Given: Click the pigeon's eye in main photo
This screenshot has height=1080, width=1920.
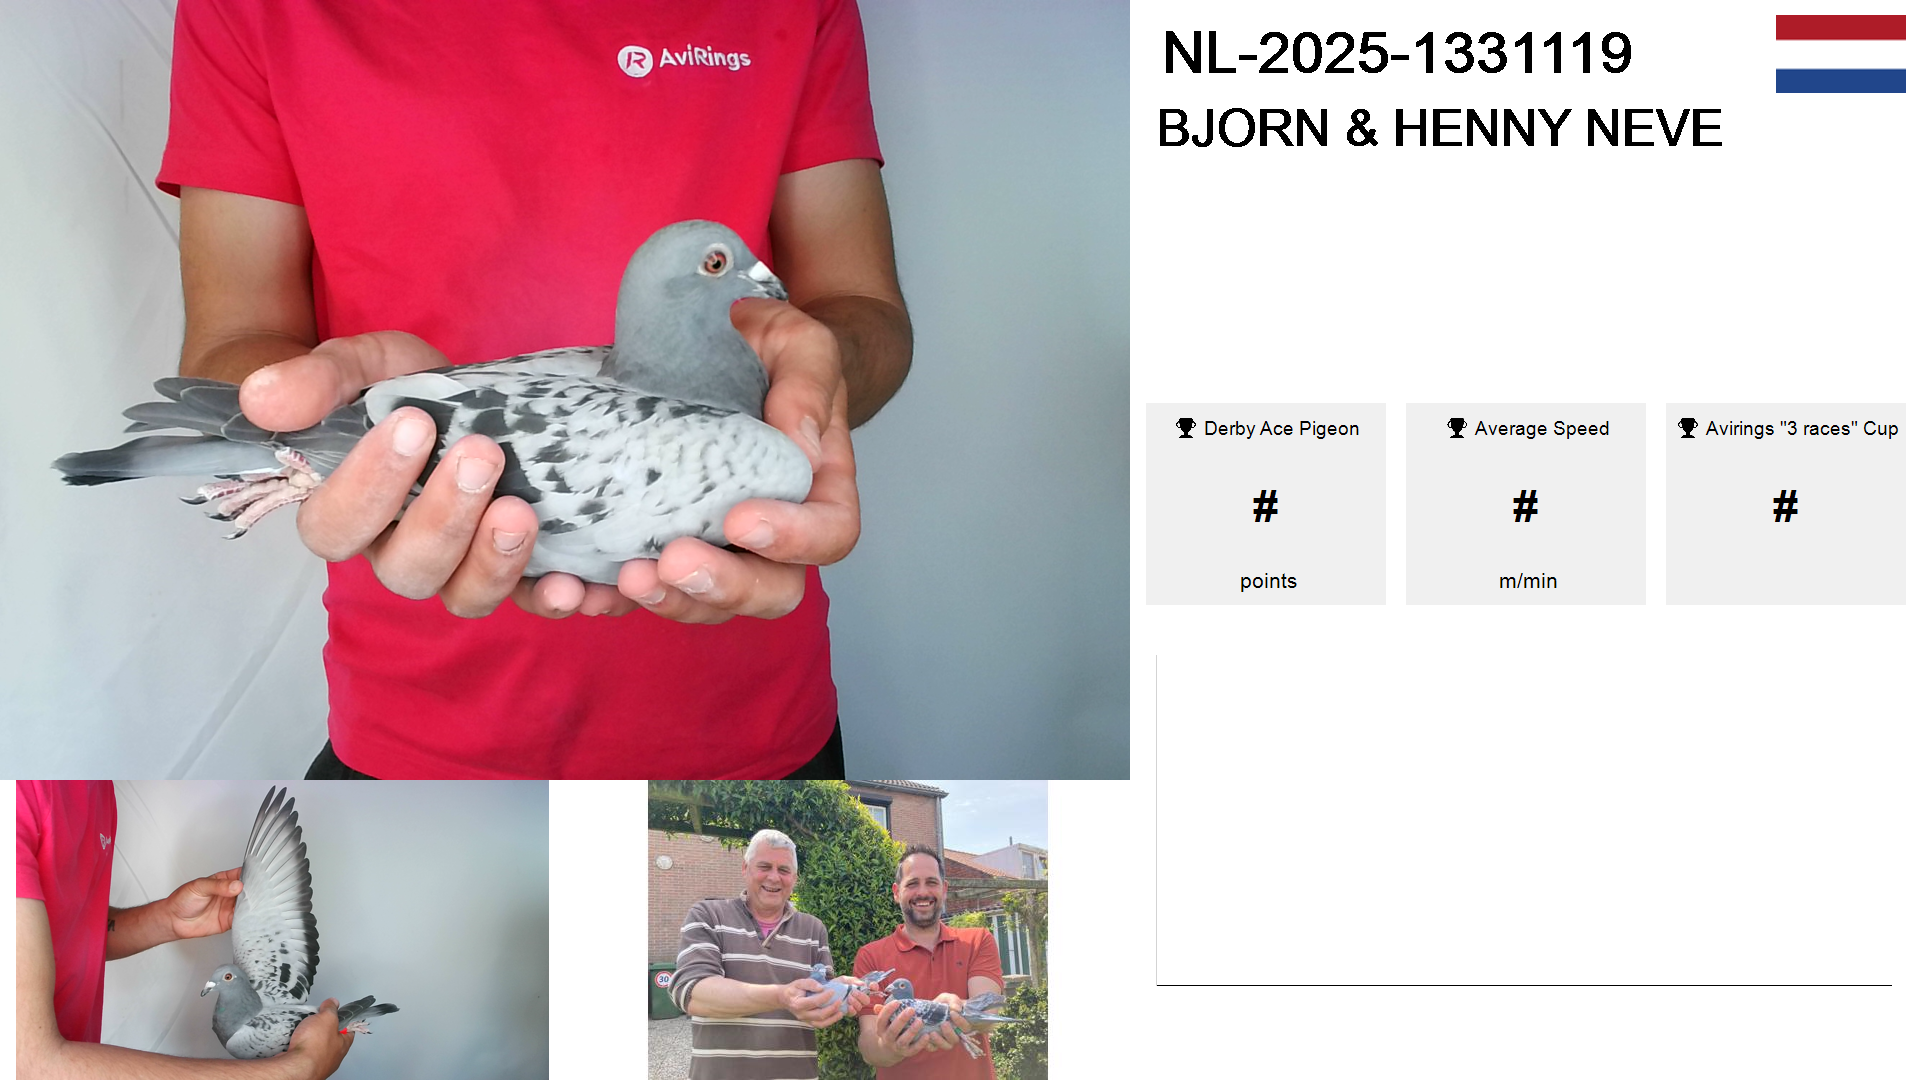Looking at the screenshot, I should coord(715,261).
